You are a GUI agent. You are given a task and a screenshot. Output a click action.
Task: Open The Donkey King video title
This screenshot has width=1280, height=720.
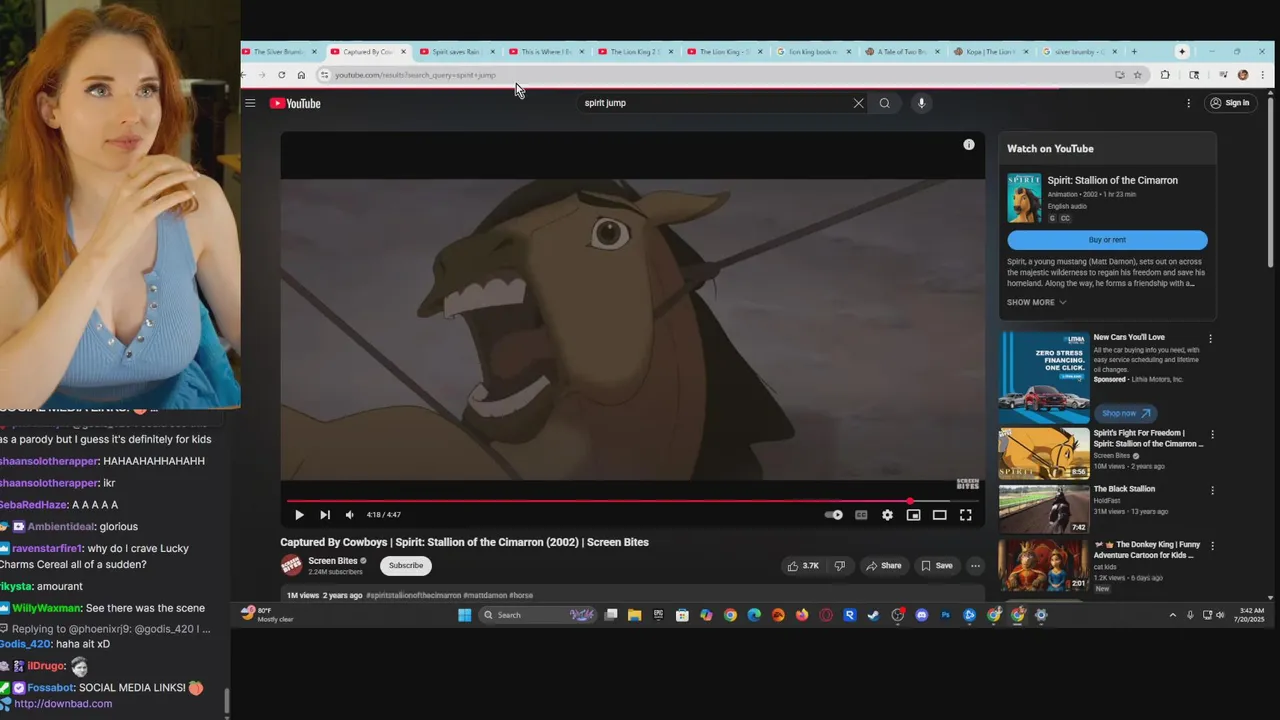(1147, 550)
